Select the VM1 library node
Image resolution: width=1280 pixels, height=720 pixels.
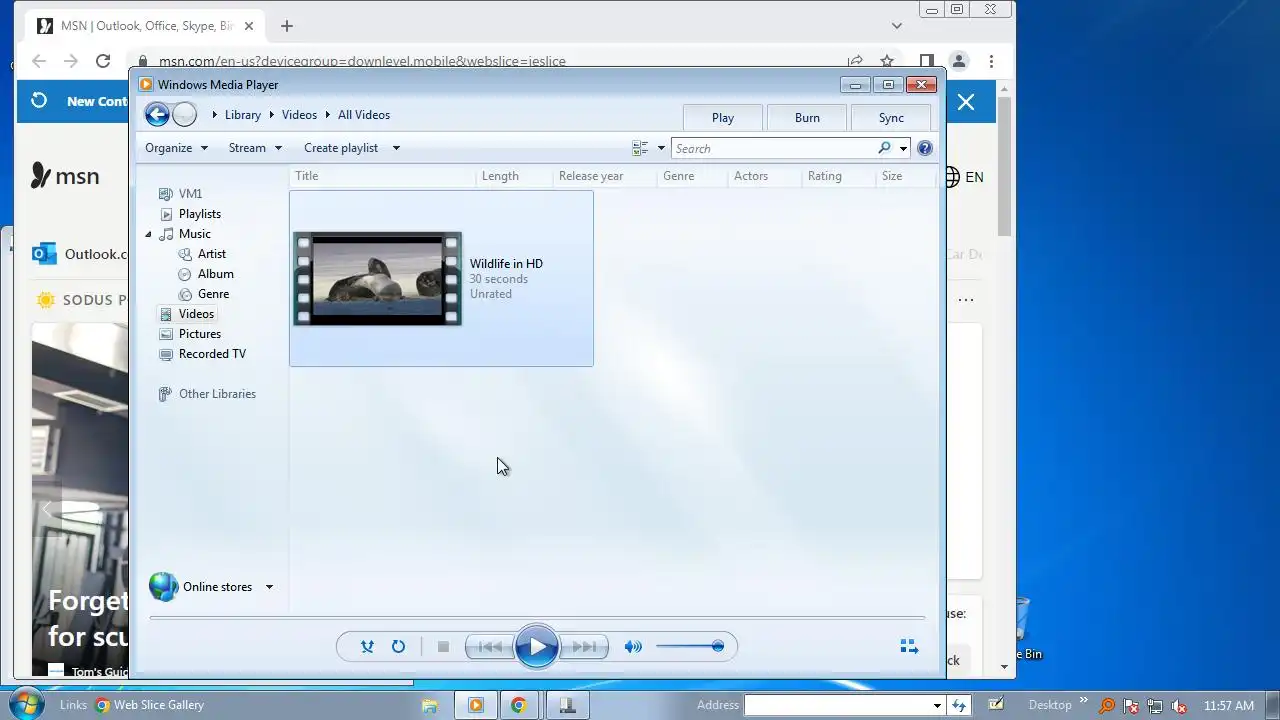click(x=181, y=194)
